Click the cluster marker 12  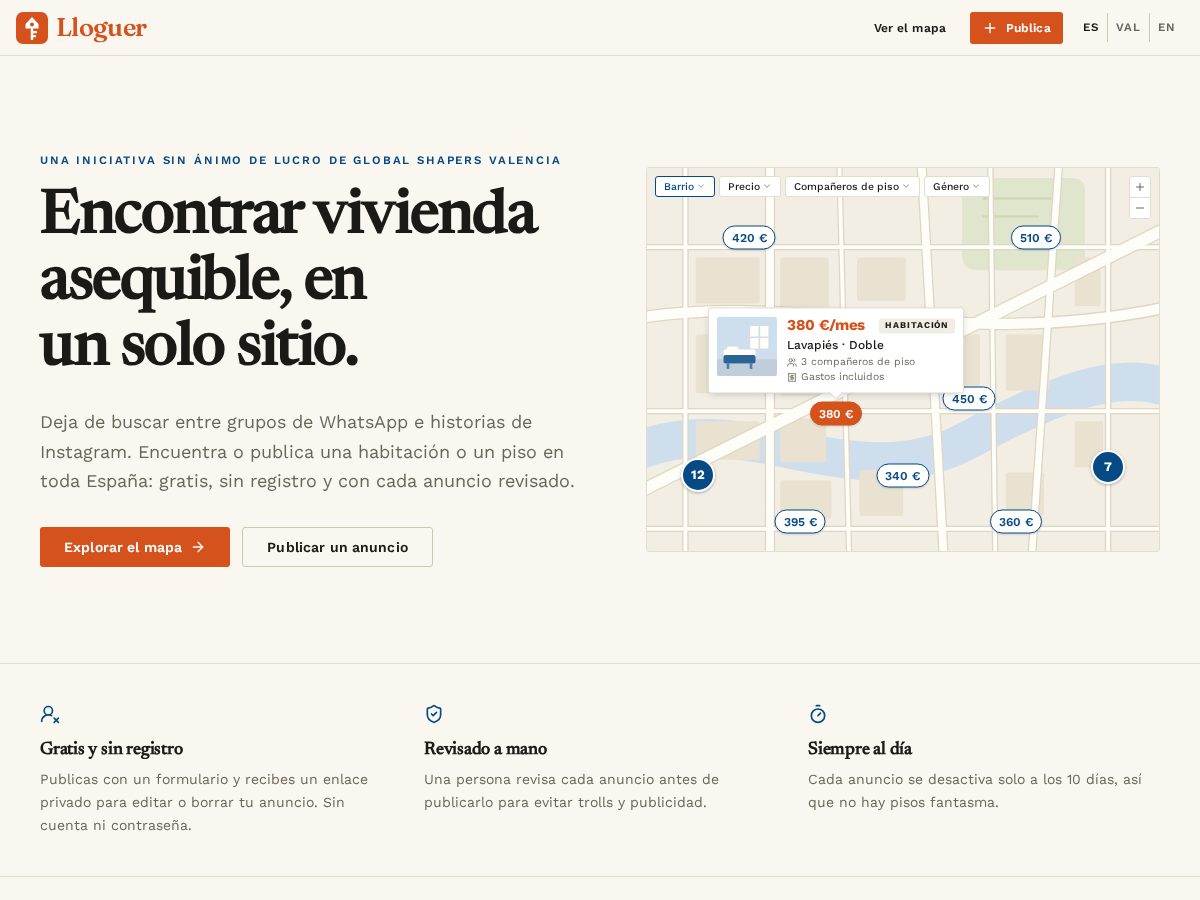pyautogui.click(x=698, y=475)
